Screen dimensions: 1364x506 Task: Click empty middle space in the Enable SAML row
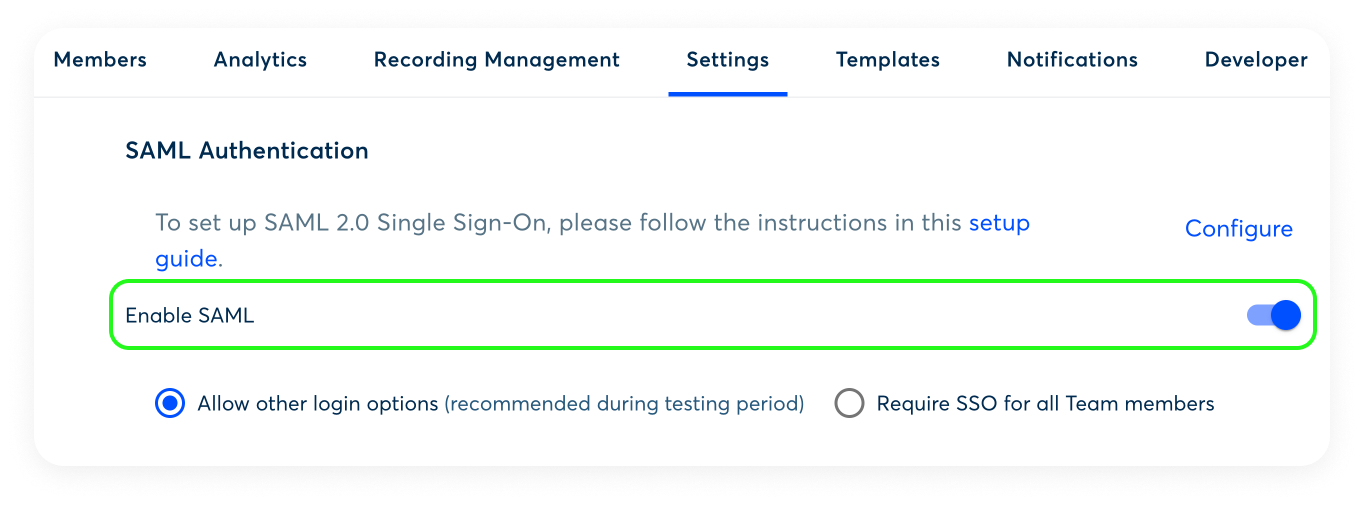(700, 316)
